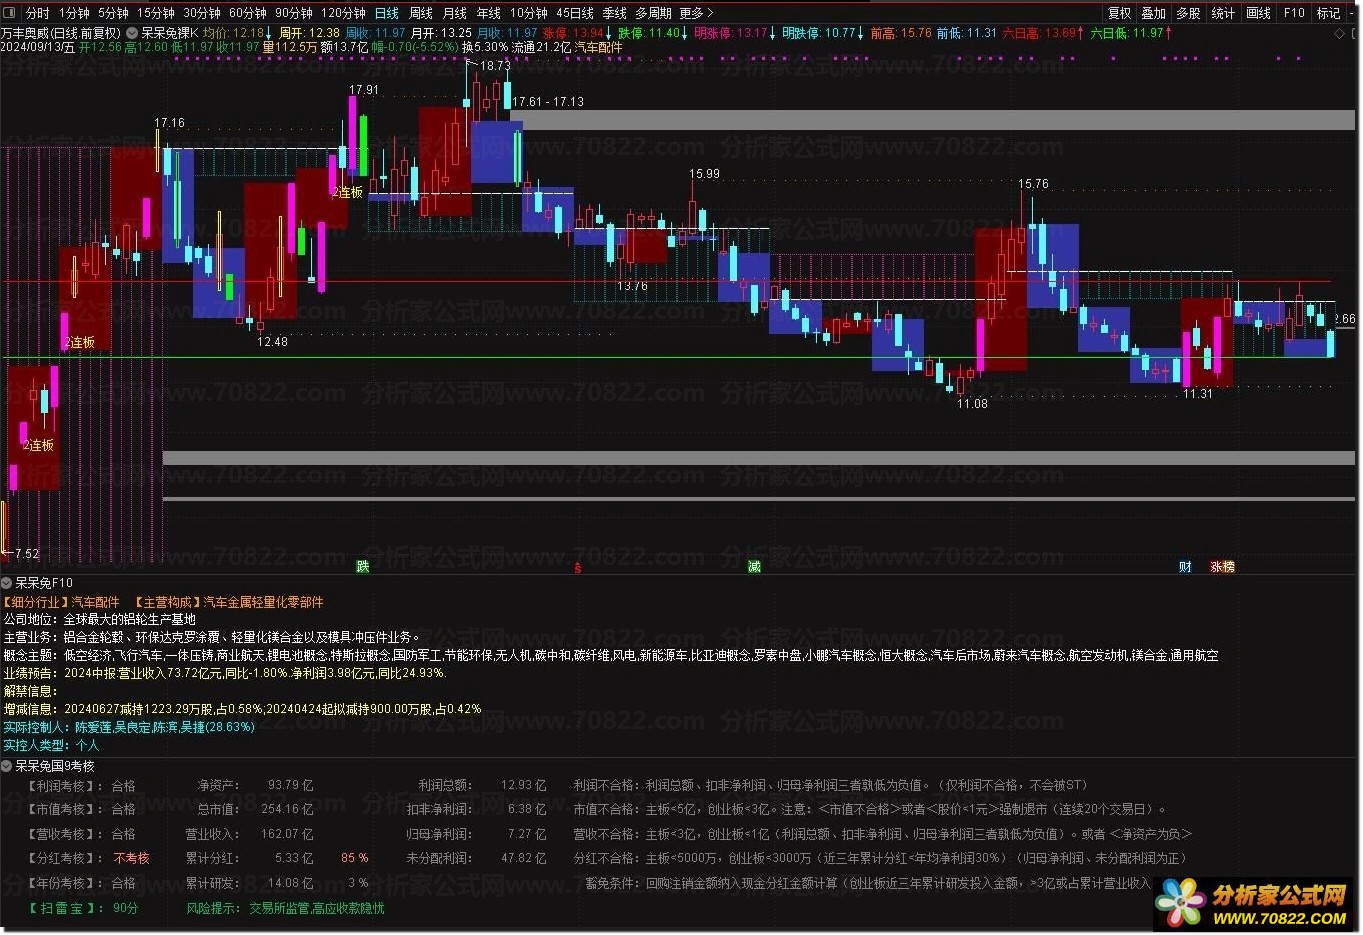The height and width of the screenshot is (935, 1363).
Task: Click the 【扫雷宝】 score label
Action: [64, 908]
